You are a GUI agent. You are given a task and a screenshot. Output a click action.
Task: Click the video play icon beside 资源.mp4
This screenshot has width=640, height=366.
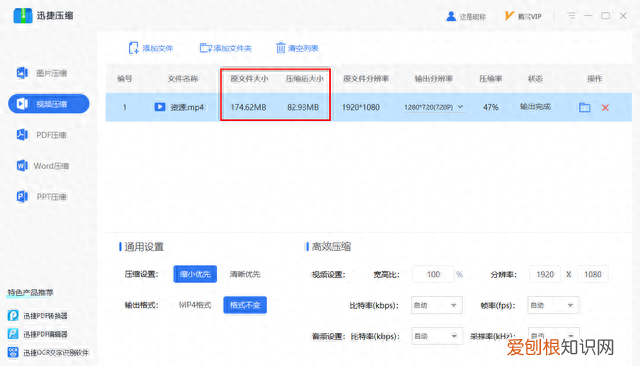(160, 107)
